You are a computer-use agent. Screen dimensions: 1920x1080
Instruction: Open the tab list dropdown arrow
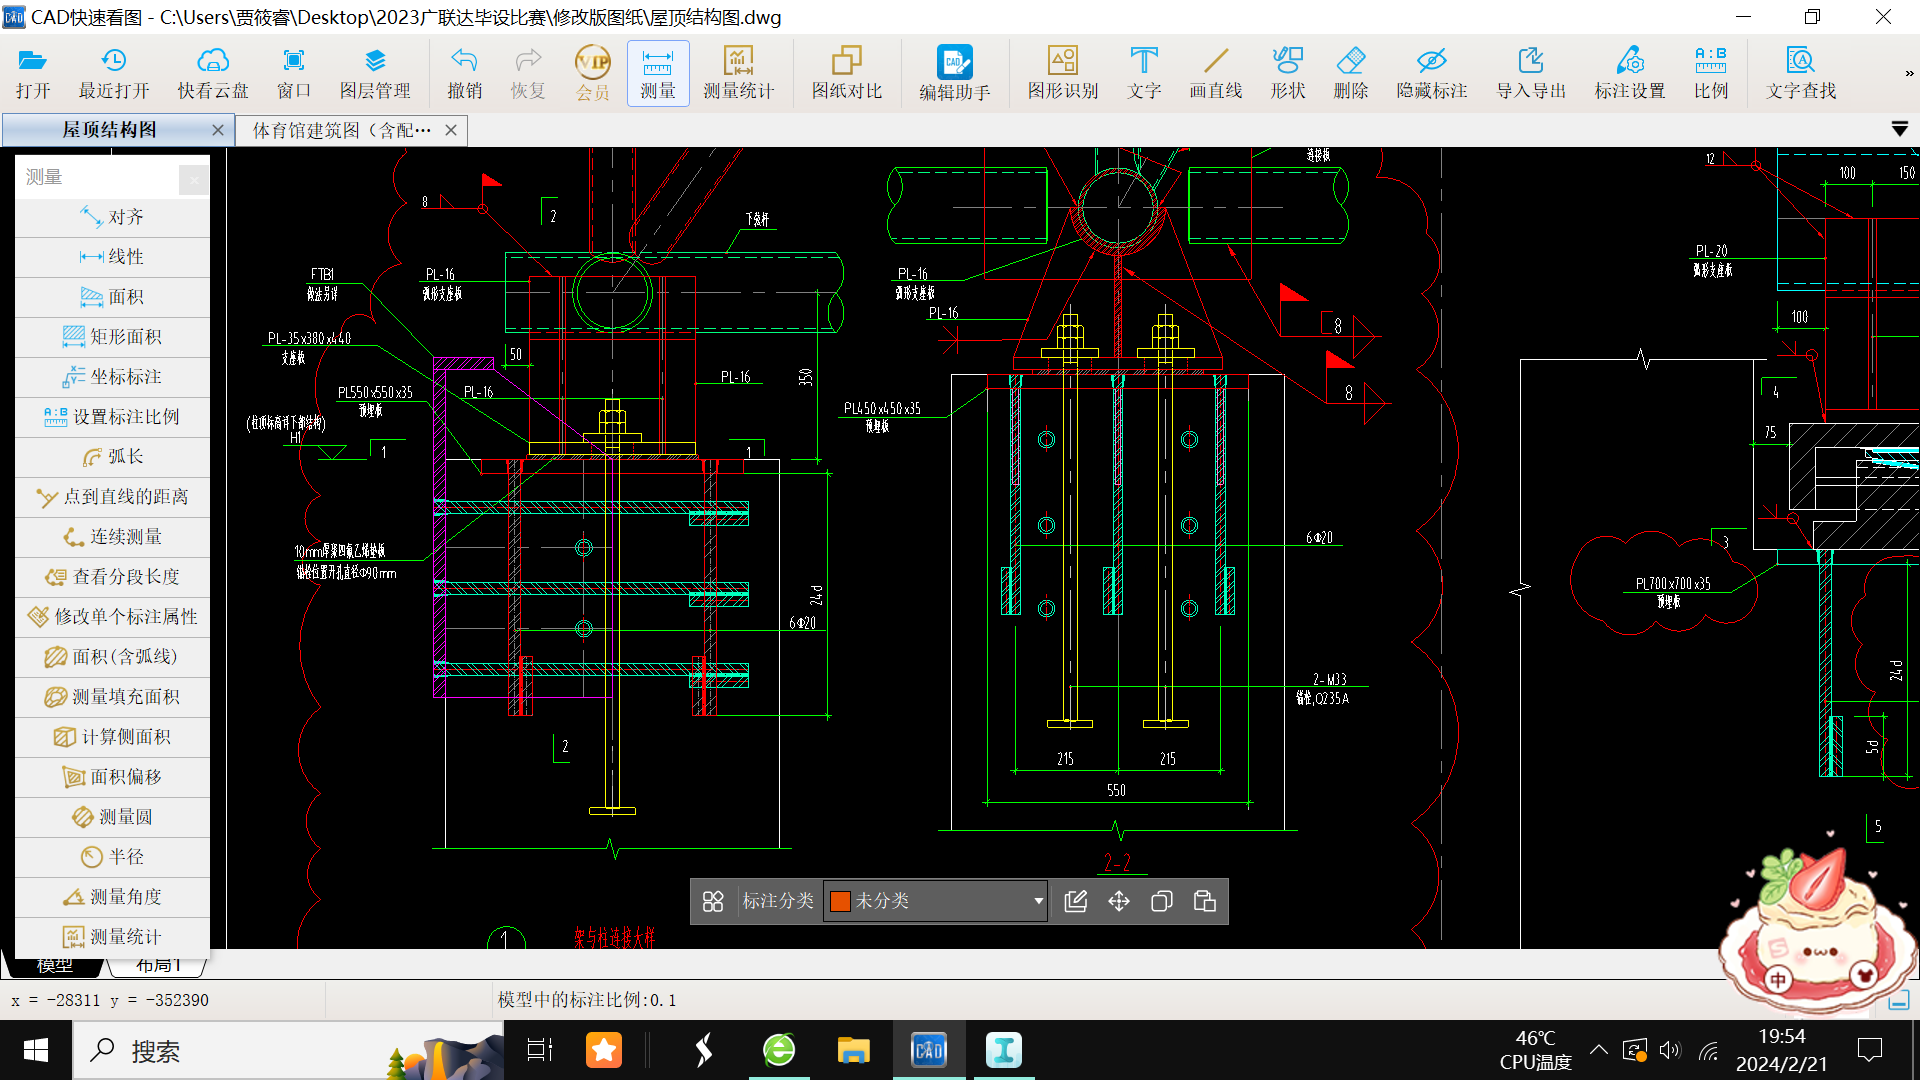[1900, 129]
